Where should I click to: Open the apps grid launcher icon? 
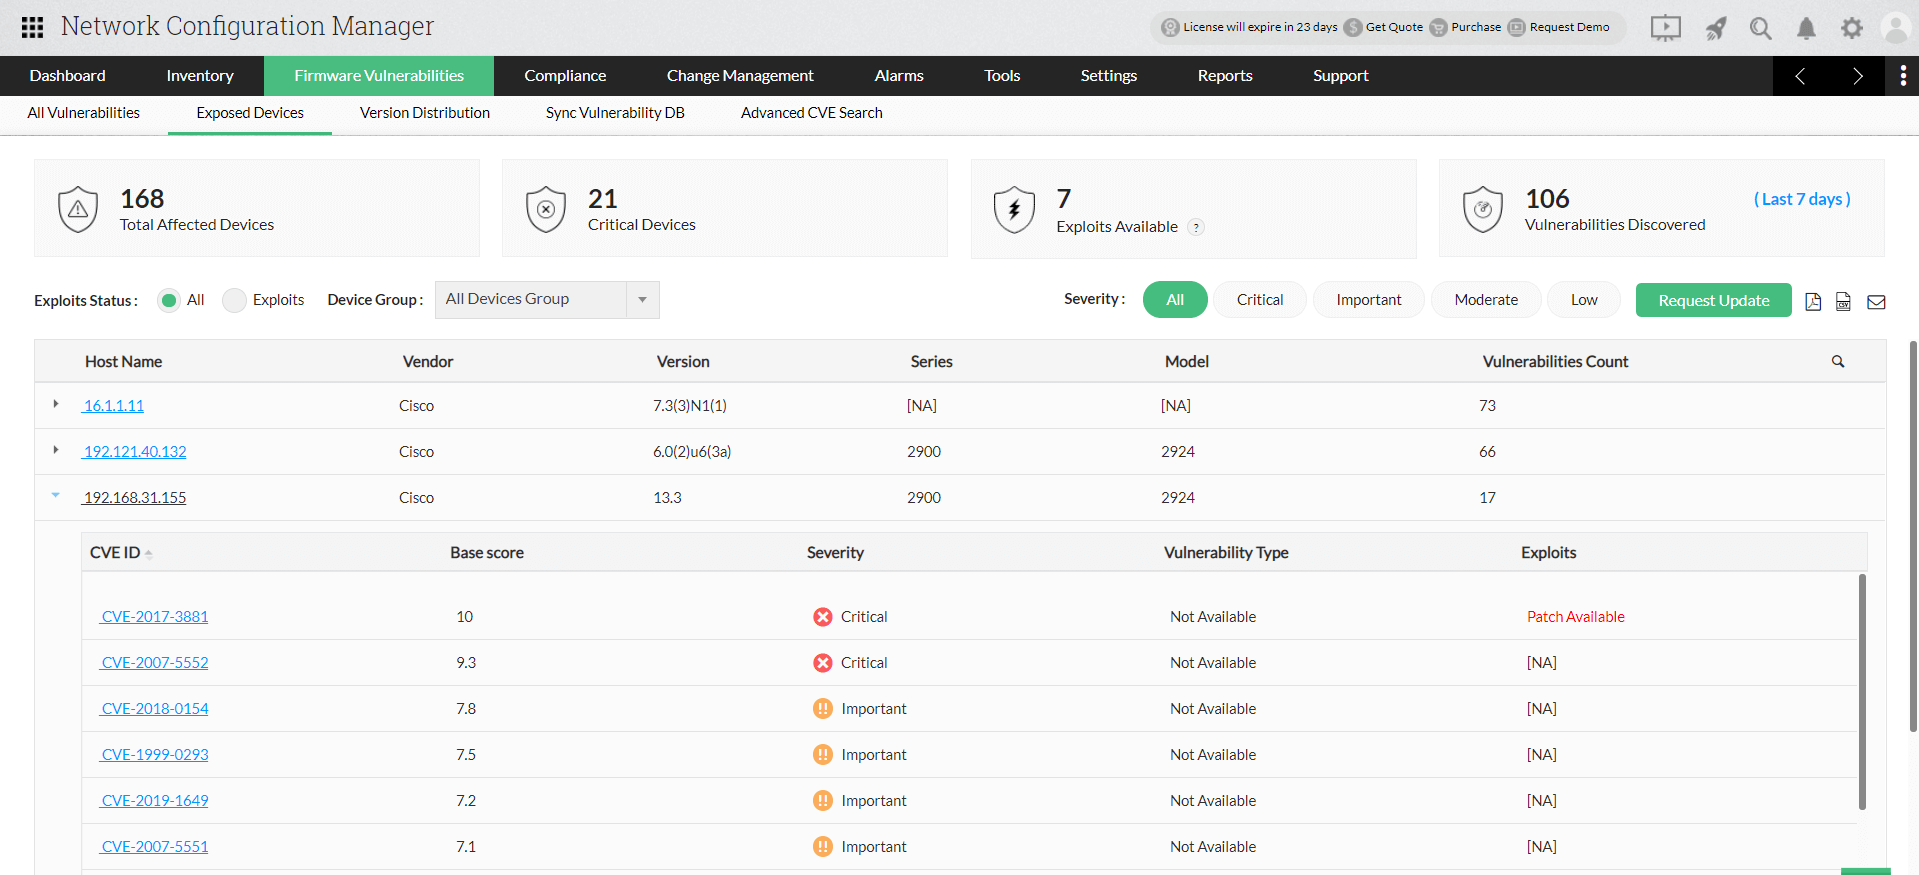pos(32,27)
